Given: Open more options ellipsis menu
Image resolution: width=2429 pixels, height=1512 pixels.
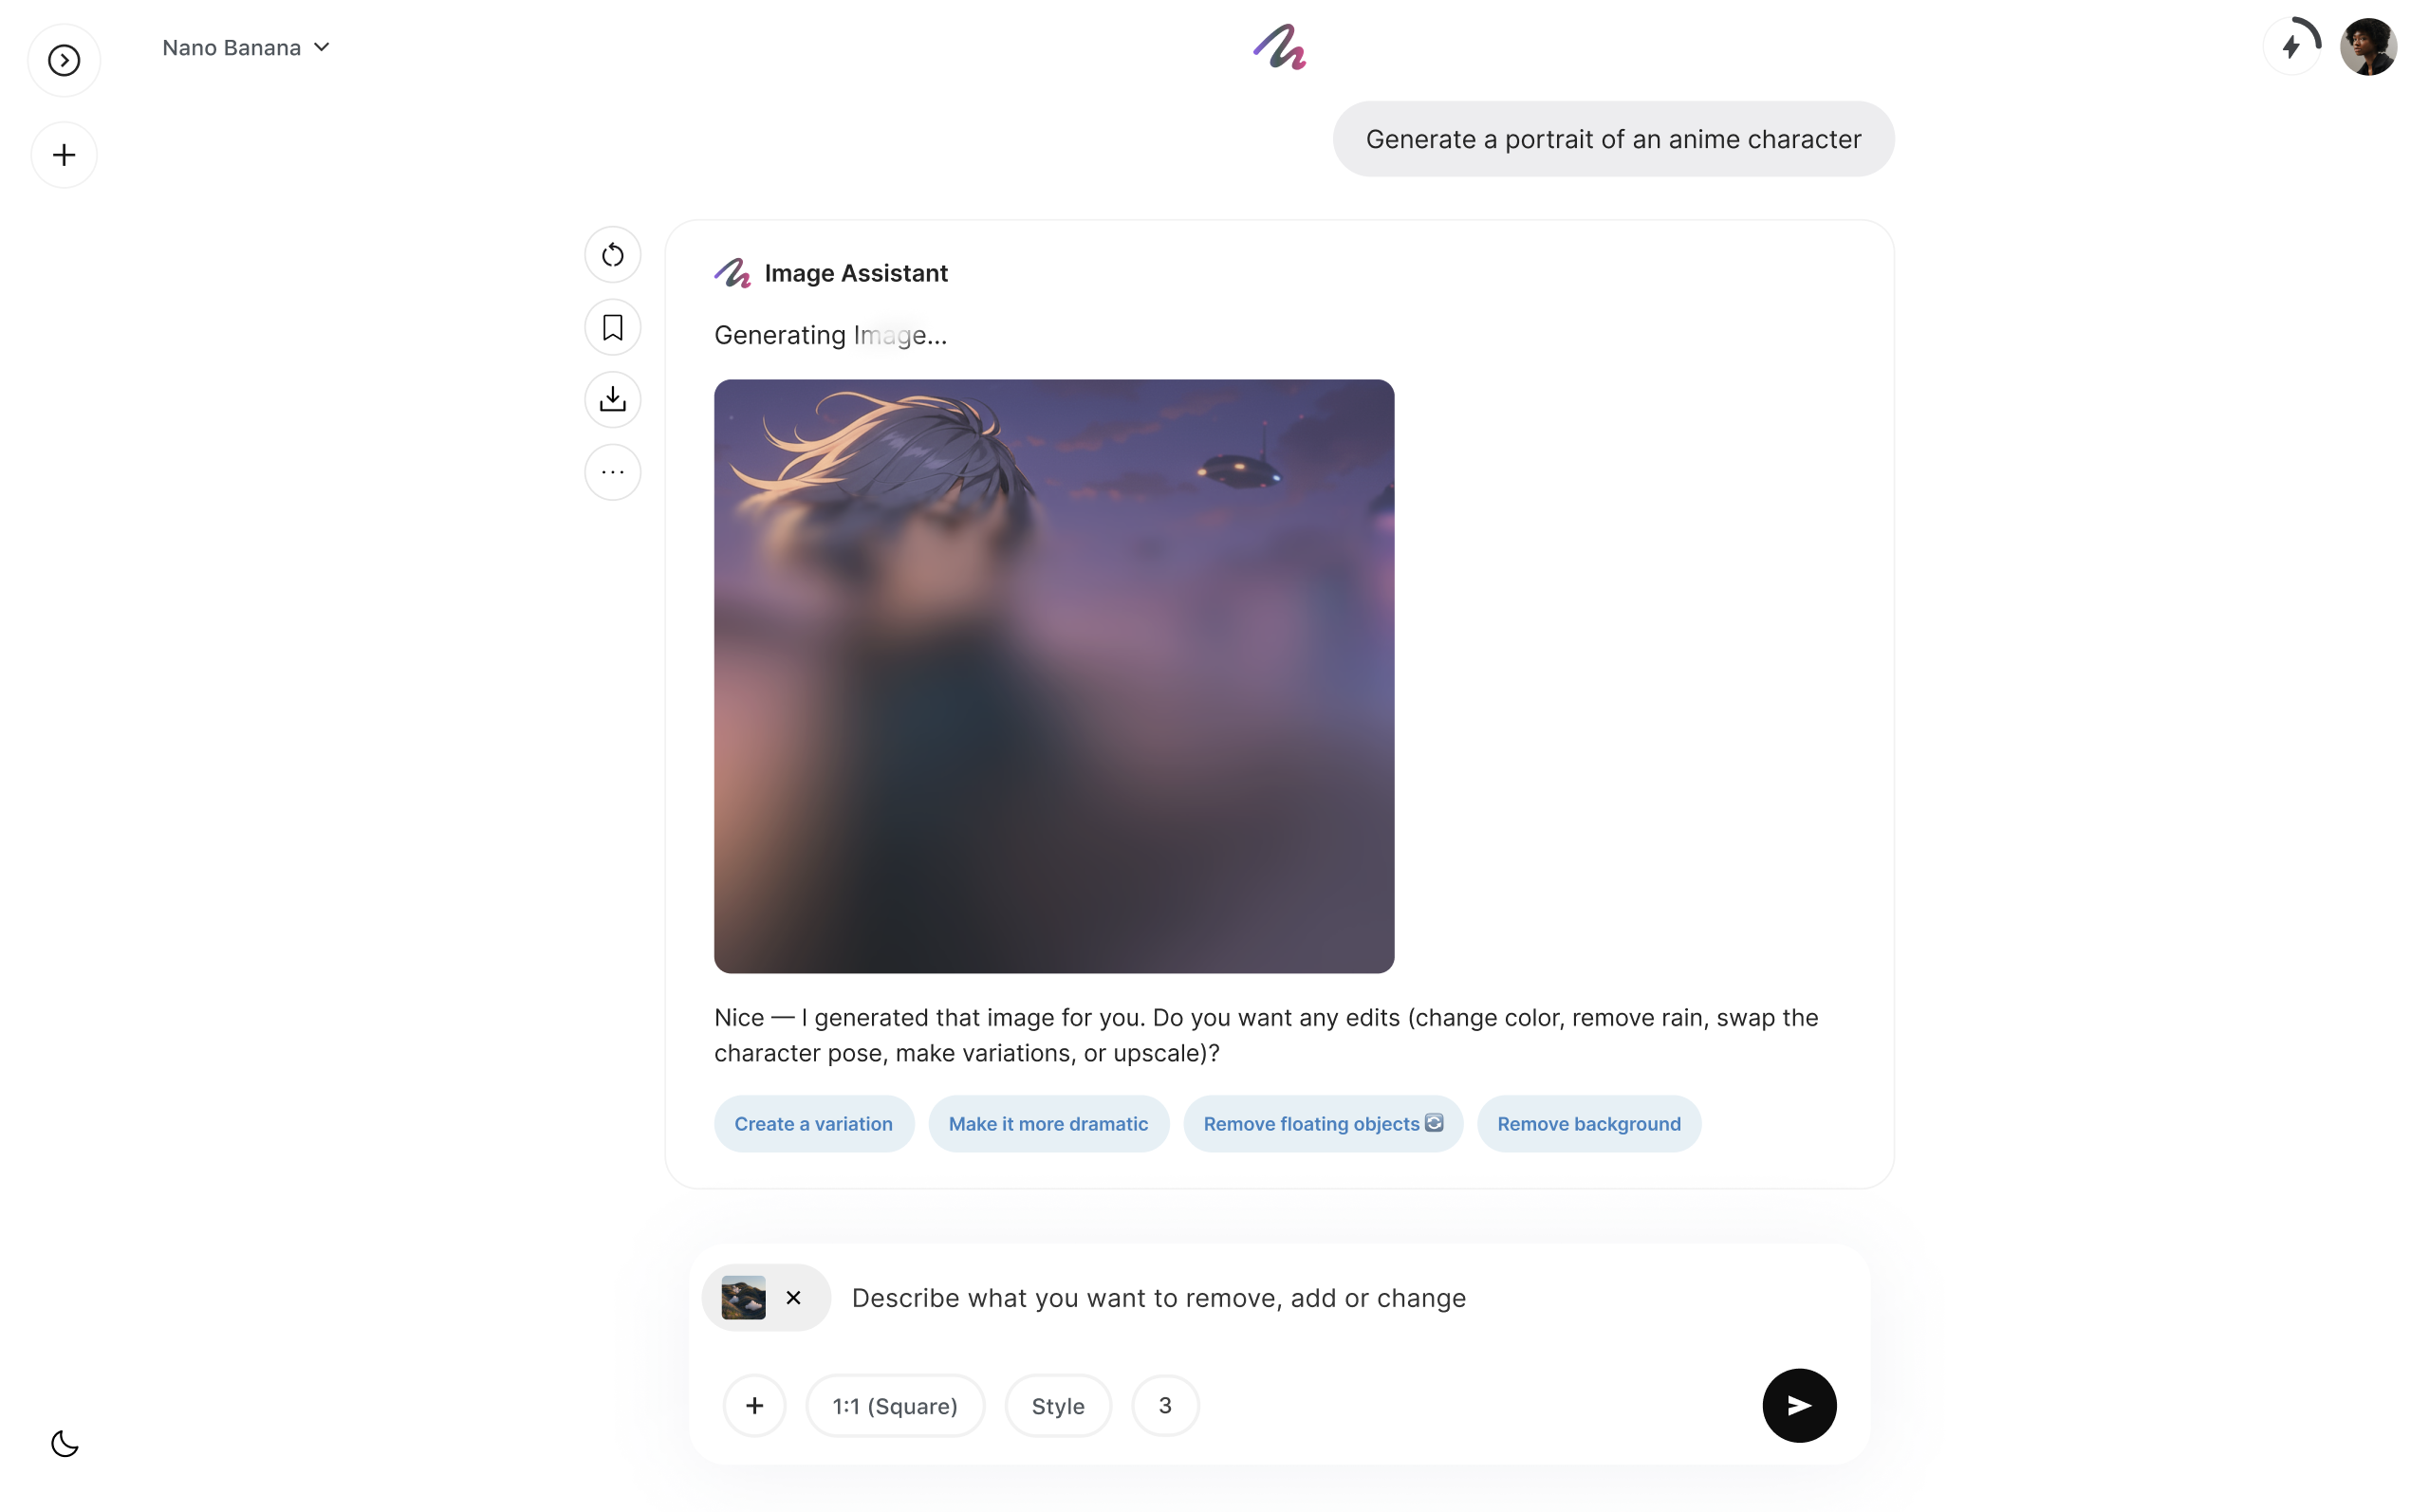Looking at the screenshot, I should point(612,472).
